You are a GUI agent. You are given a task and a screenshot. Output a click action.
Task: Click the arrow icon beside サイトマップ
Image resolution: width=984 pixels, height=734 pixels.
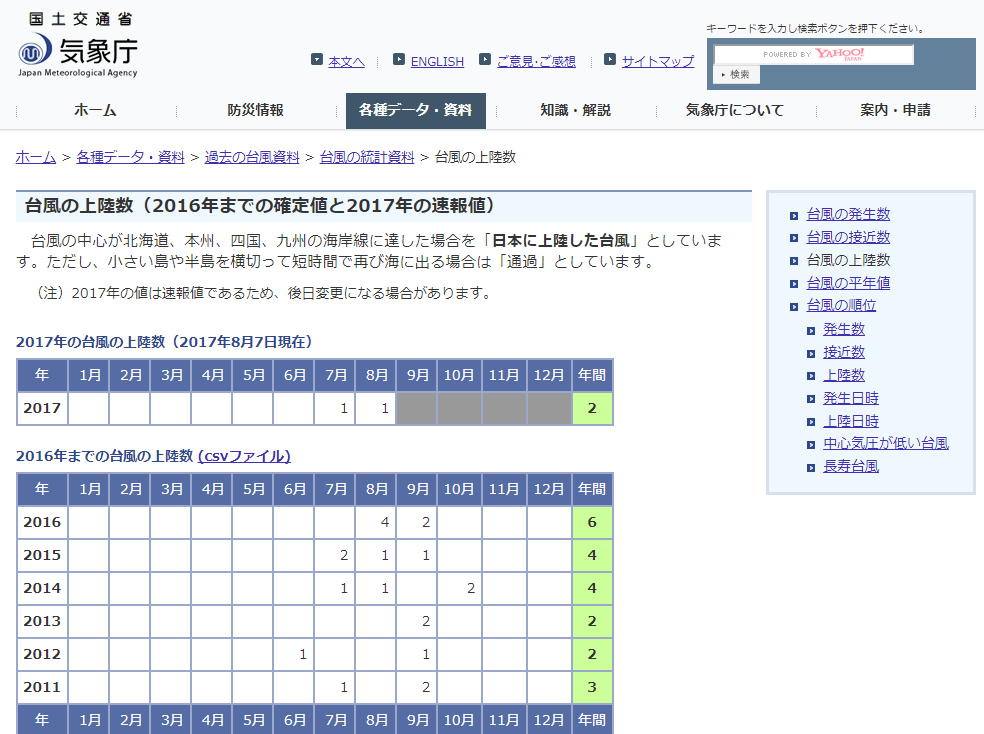[610, 60]
